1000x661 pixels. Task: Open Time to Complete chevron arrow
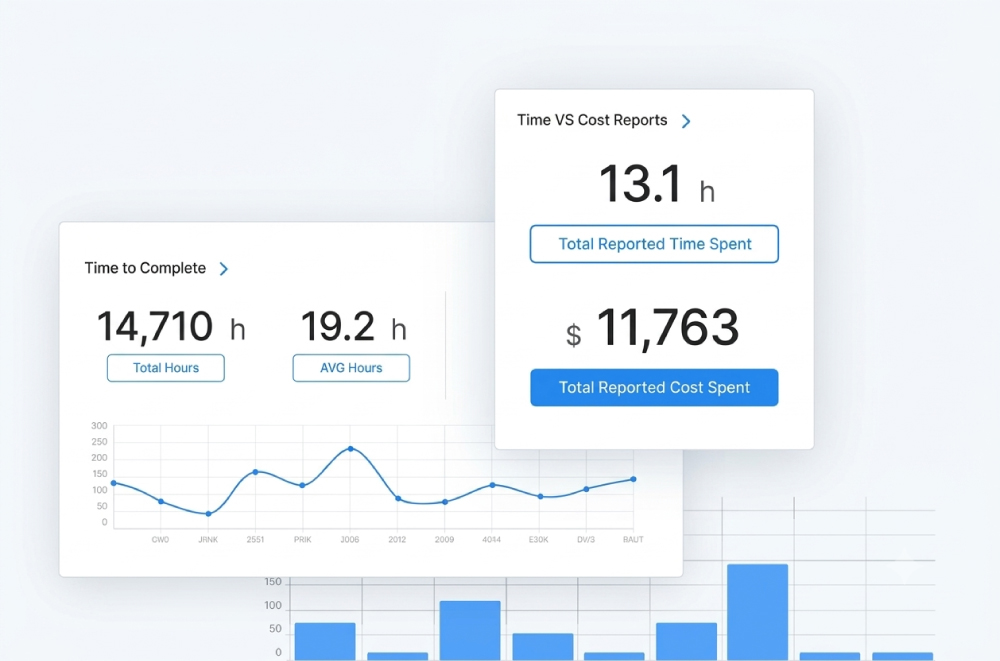click(x=224, y=269)
